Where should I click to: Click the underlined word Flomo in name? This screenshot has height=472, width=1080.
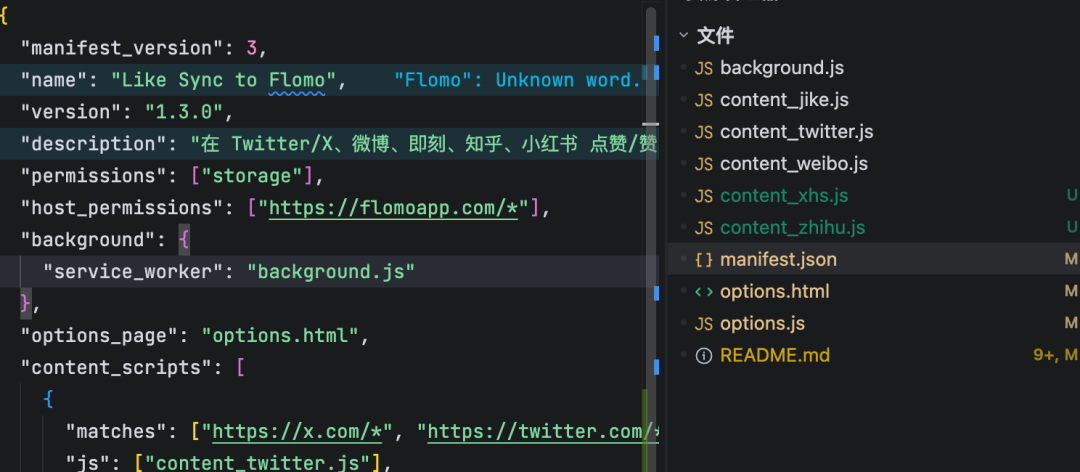pos(297,80)
